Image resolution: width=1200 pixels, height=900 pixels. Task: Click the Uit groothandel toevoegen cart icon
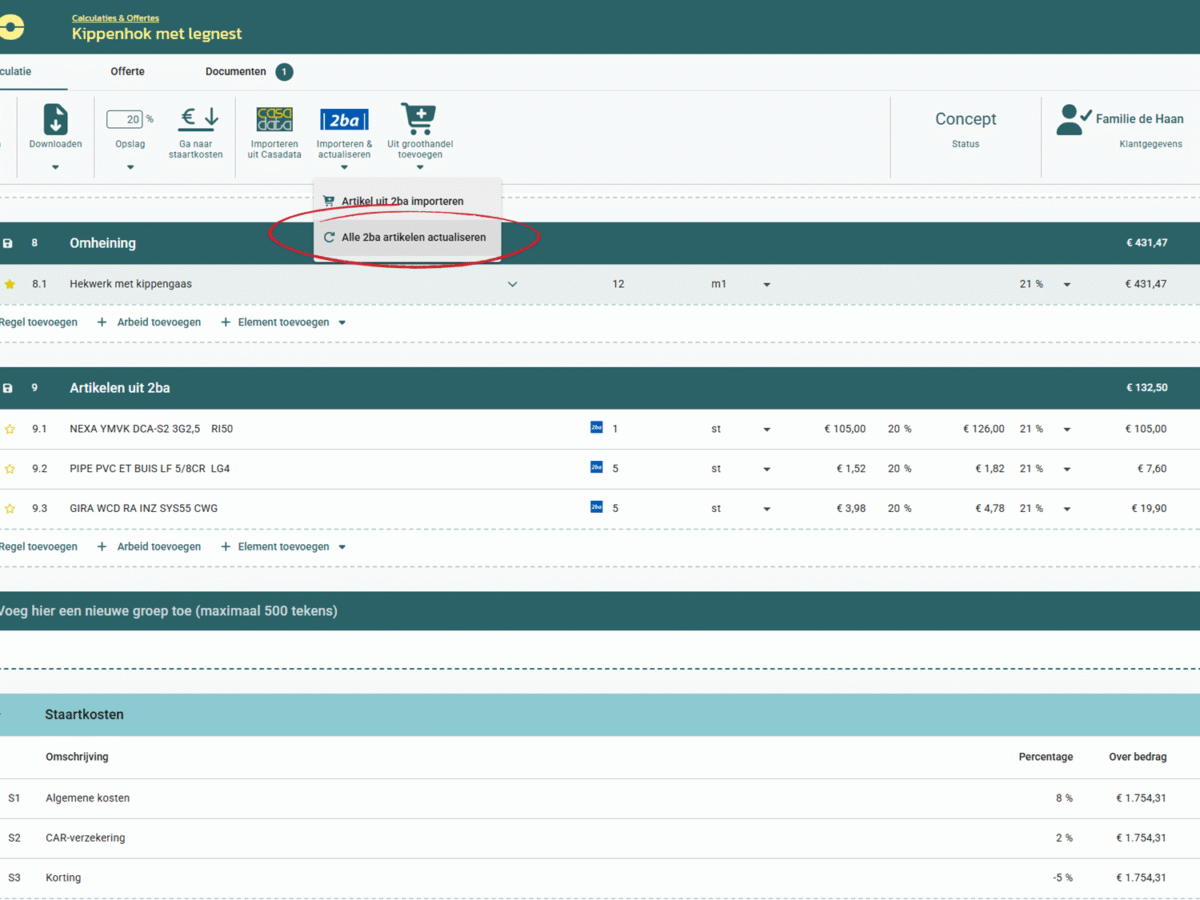pos(418,119)
